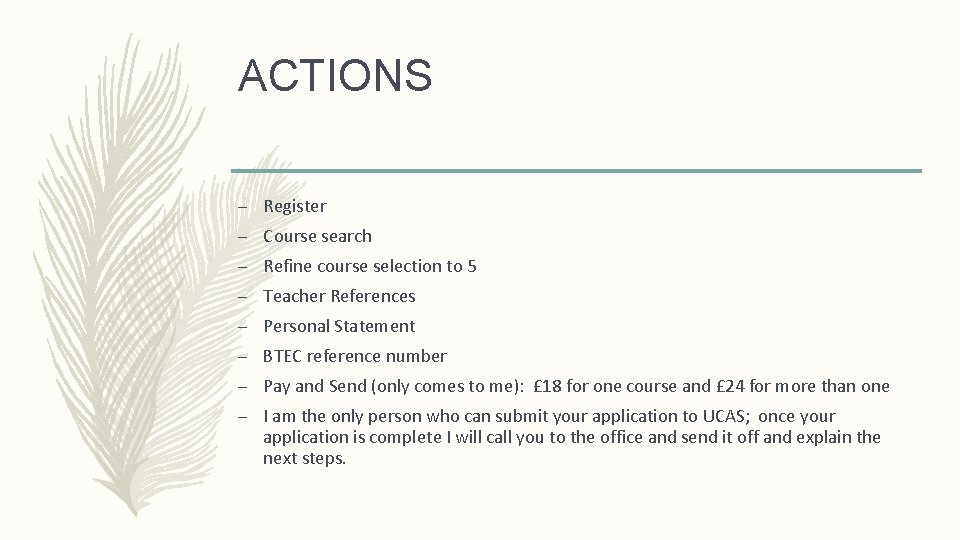The width and height of the screenshot is (960, 540).
Task: Click the Teacher References bullet
Action: [x=339, y=296]
